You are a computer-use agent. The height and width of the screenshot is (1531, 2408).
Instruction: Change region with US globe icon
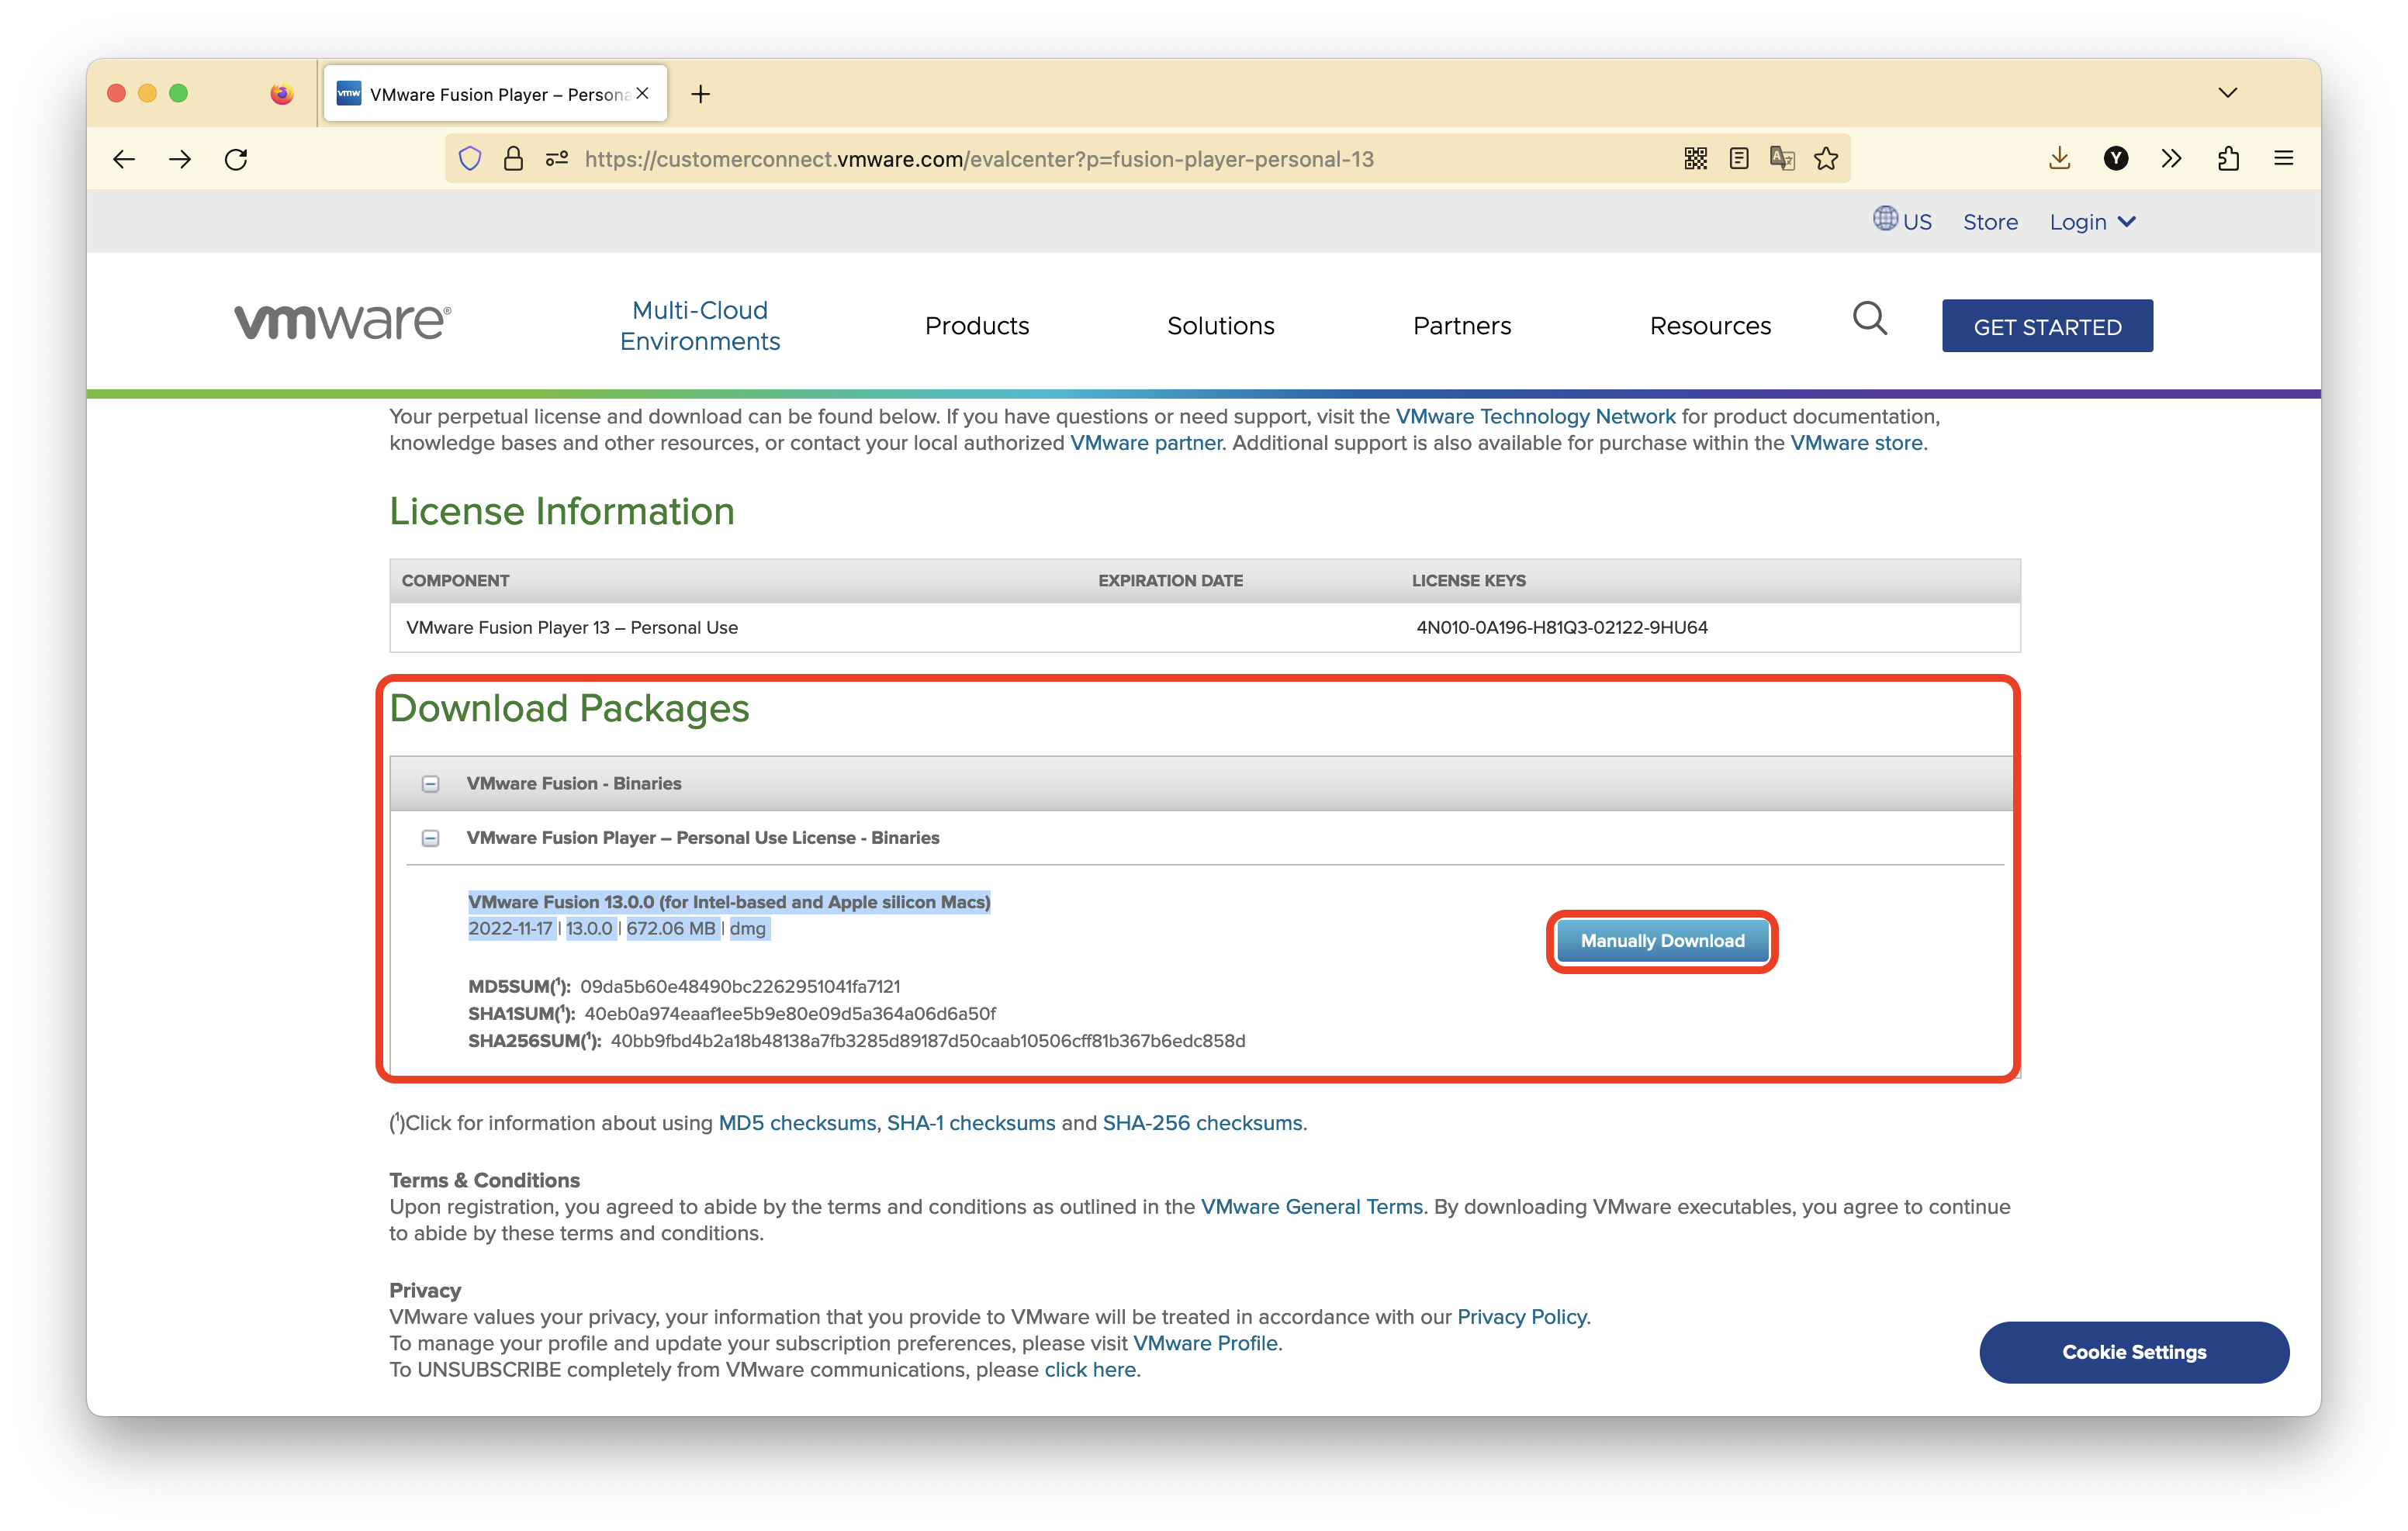coord(1902,220)
